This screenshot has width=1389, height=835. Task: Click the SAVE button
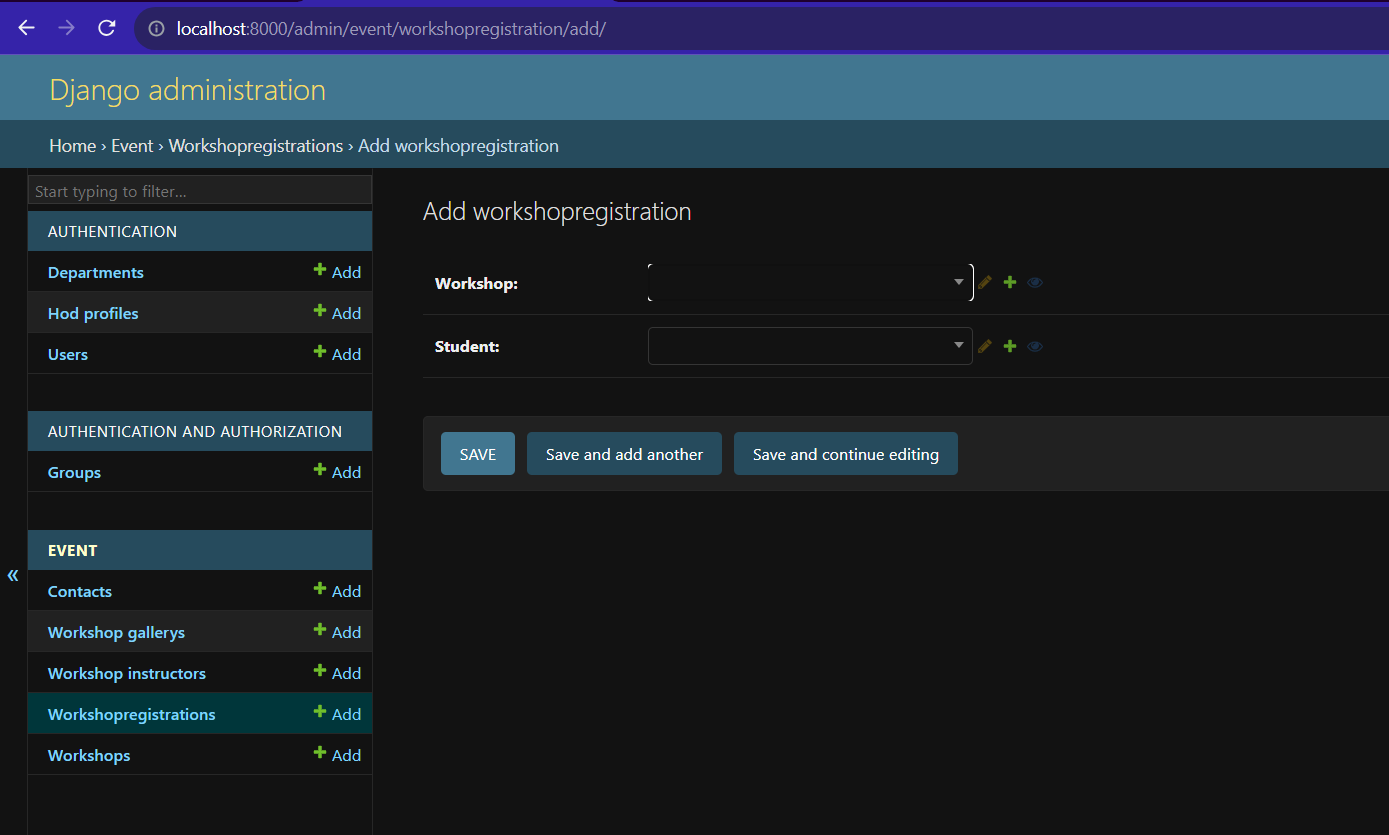click(478, 454)
